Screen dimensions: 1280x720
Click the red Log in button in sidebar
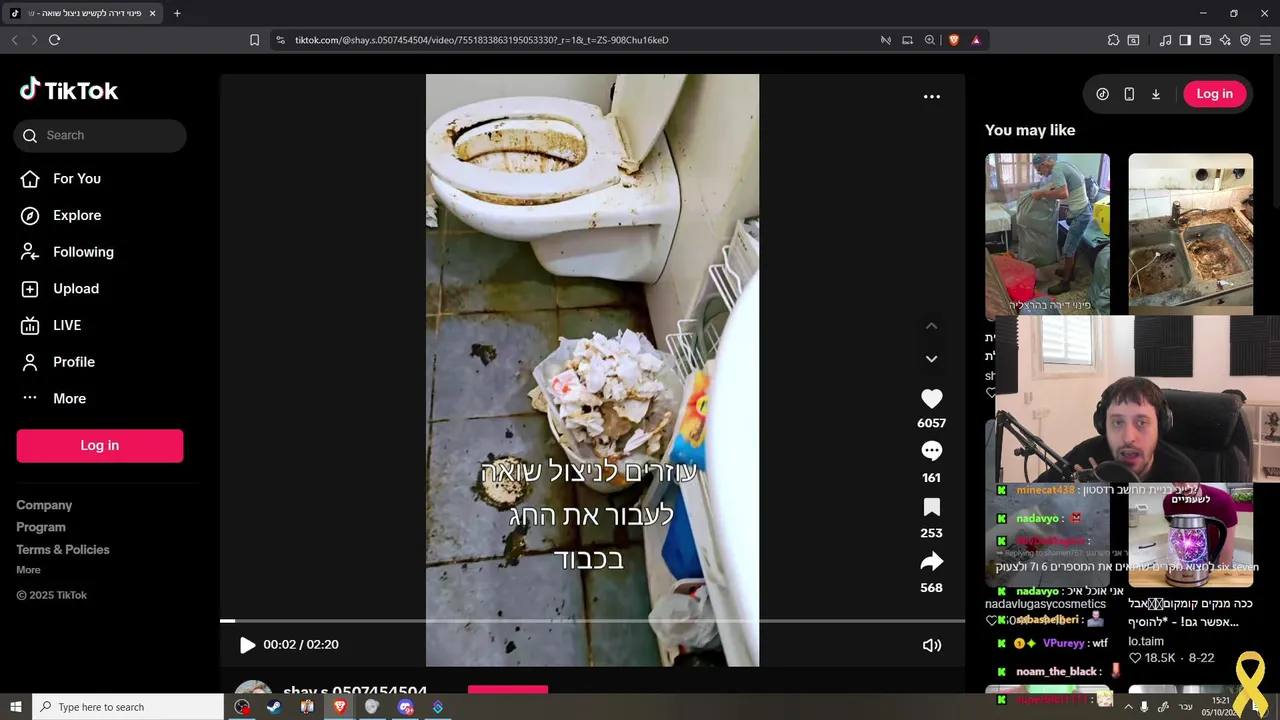tap(100, 446)
